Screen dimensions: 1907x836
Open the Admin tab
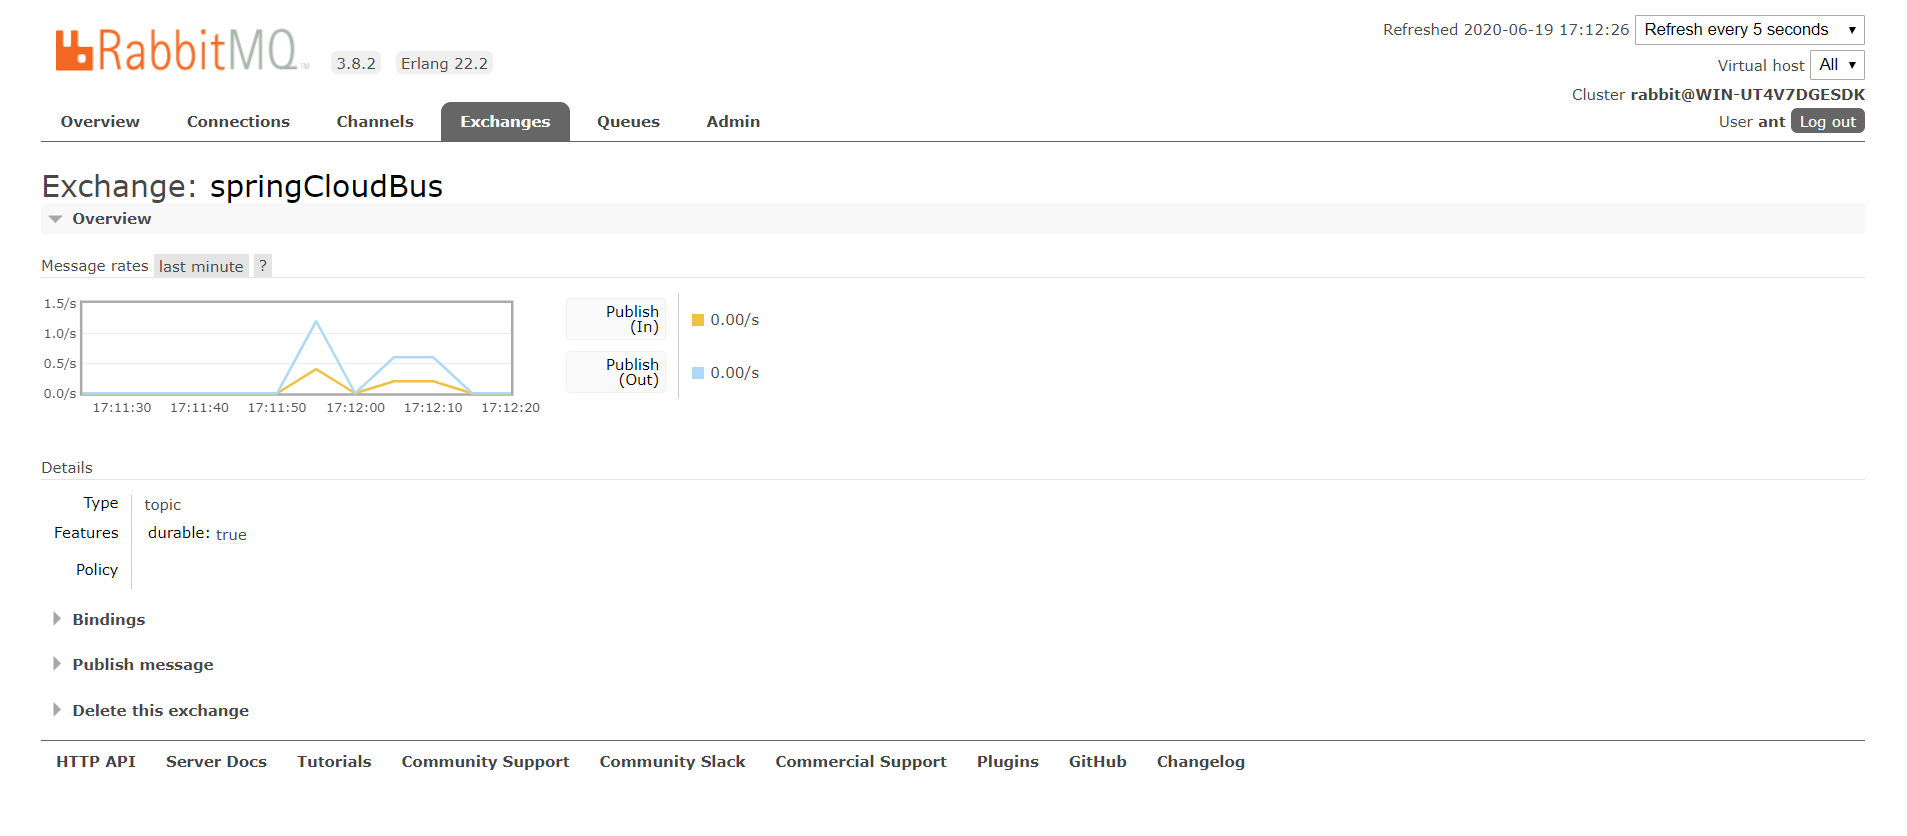pos(733,122)
